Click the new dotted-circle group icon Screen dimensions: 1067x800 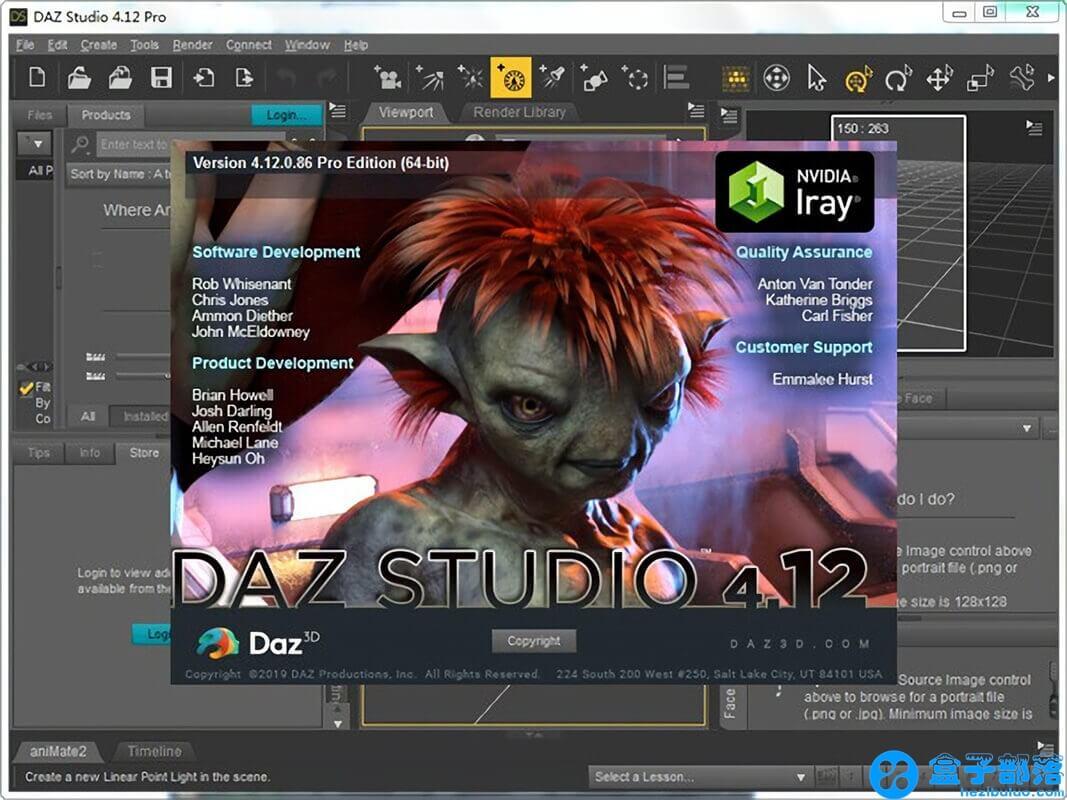tap(635, 78)
